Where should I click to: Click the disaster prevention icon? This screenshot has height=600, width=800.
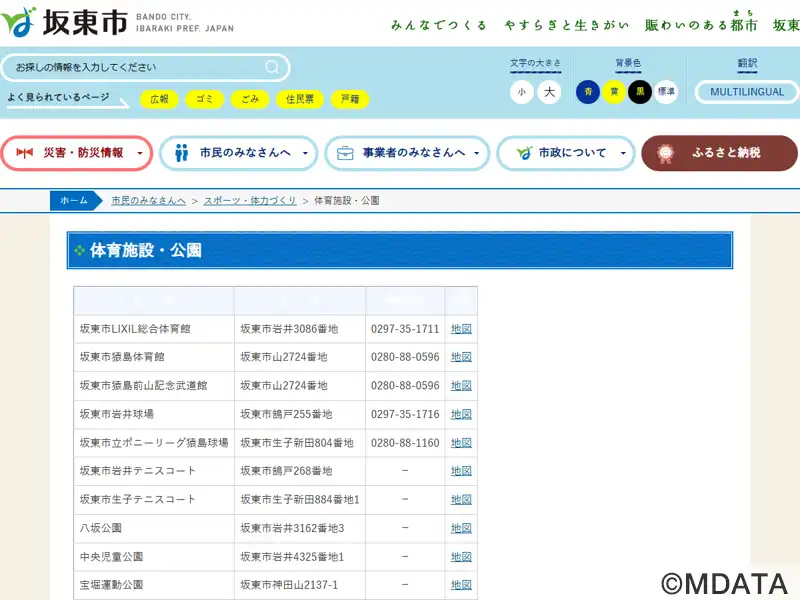tap(25, 153)
